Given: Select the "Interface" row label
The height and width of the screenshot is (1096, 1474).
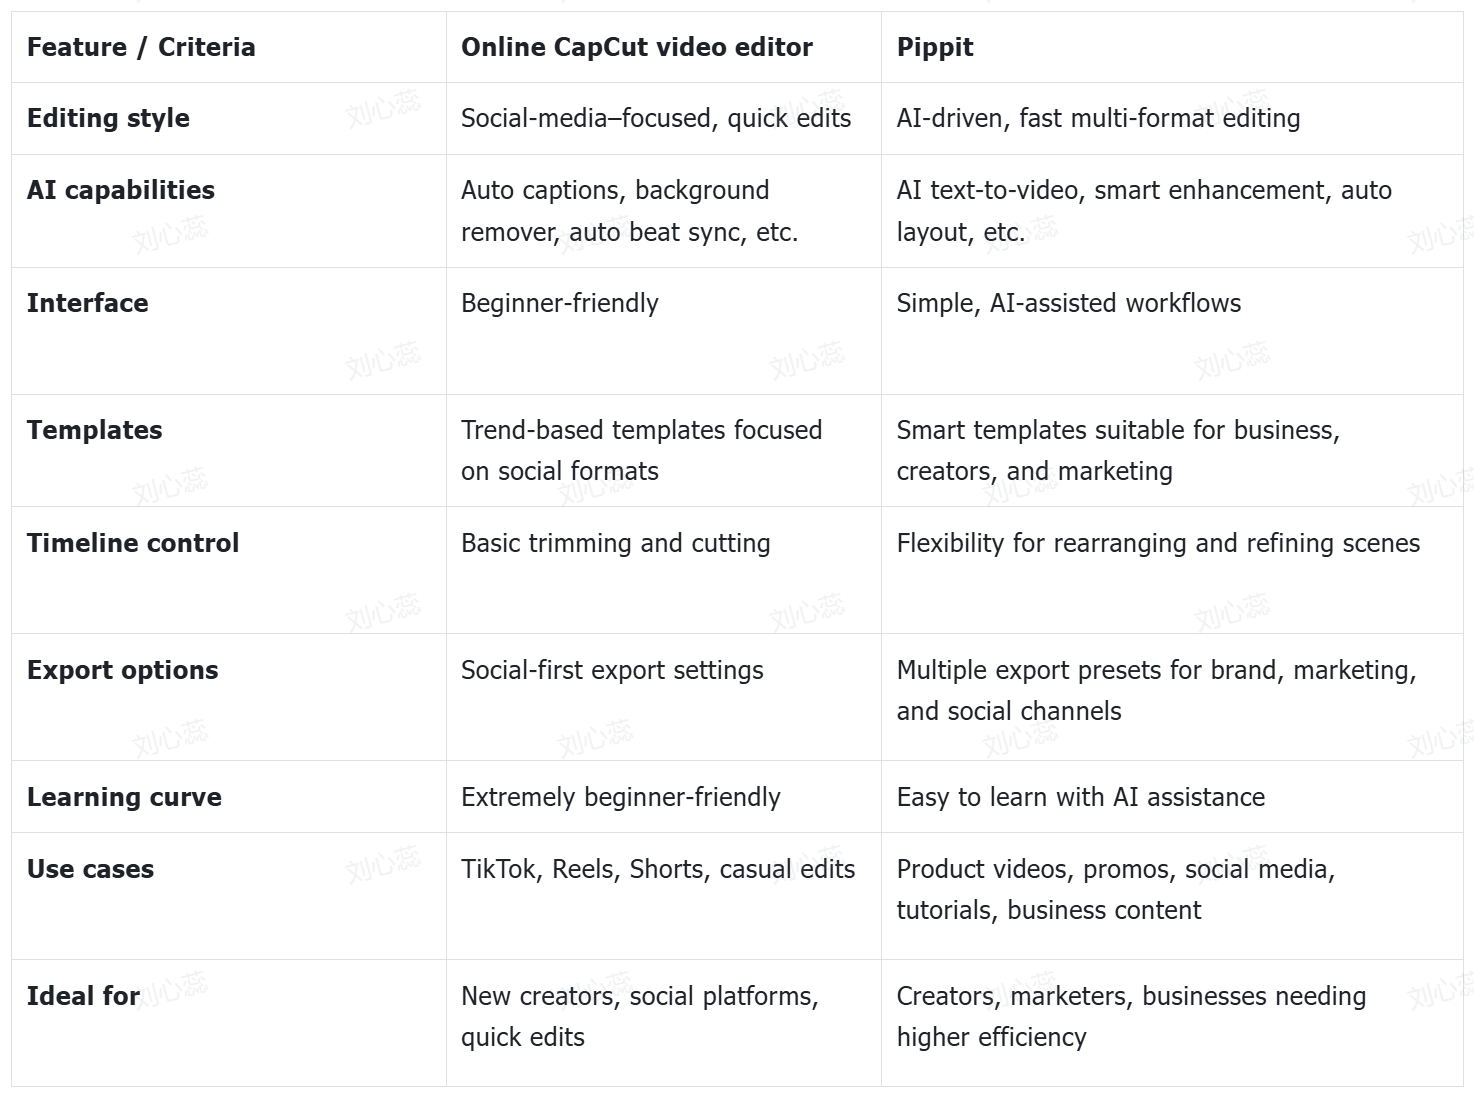Looking at the screenshot, I should click(88, 303).
